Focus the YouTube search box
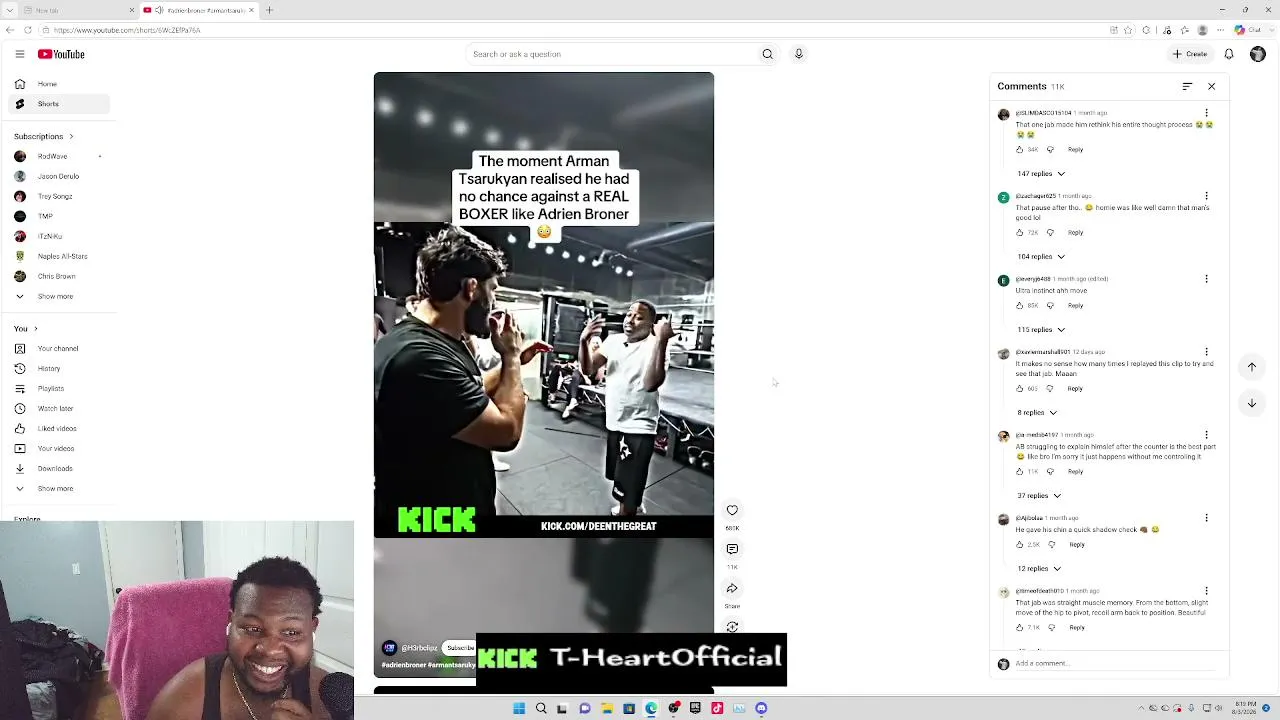The width and height of the screenshot is (1280, 720). [x=610, y=54]
